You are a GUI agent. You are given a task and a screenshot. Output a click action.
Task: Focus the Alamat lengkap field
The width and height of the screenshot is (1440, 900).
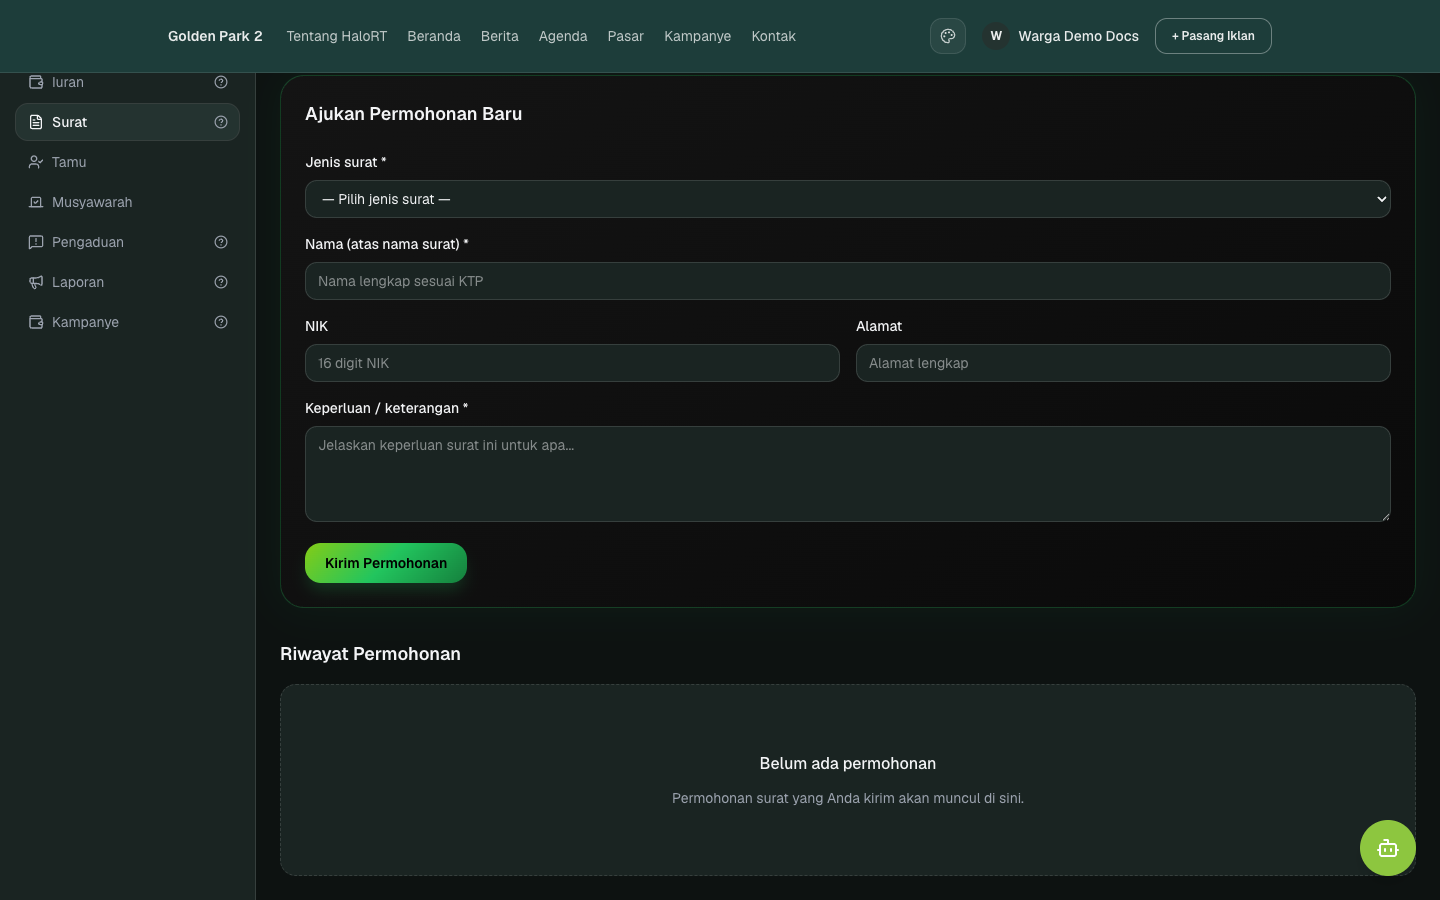1123,363
